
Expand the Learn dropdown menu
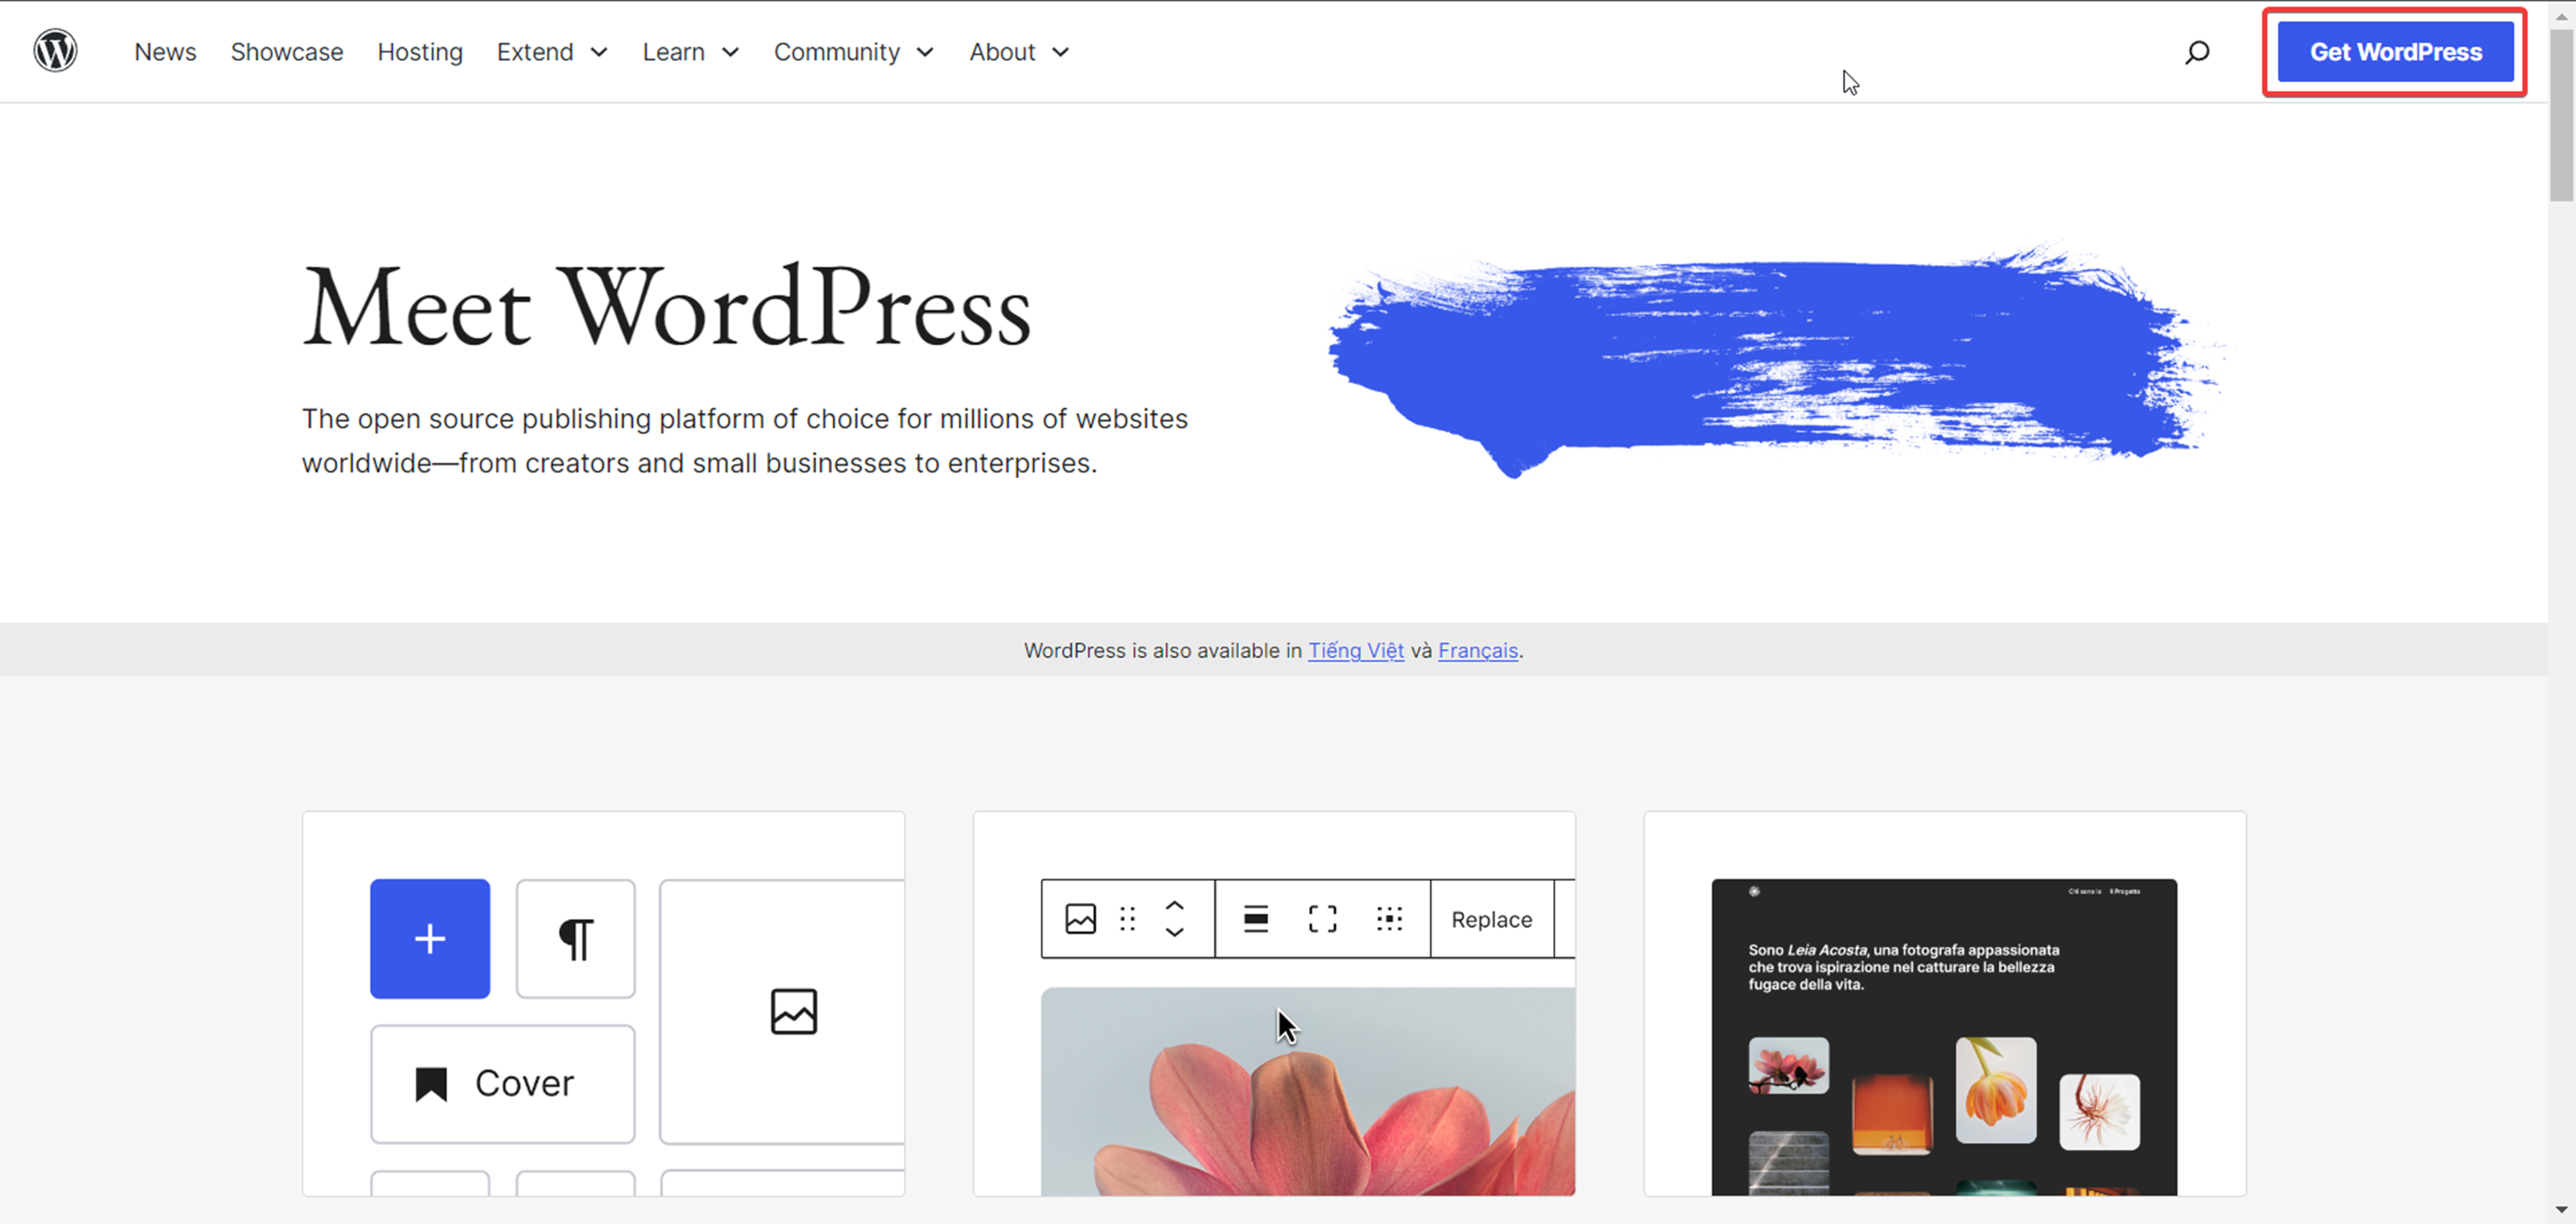click(x=690, y=52)
